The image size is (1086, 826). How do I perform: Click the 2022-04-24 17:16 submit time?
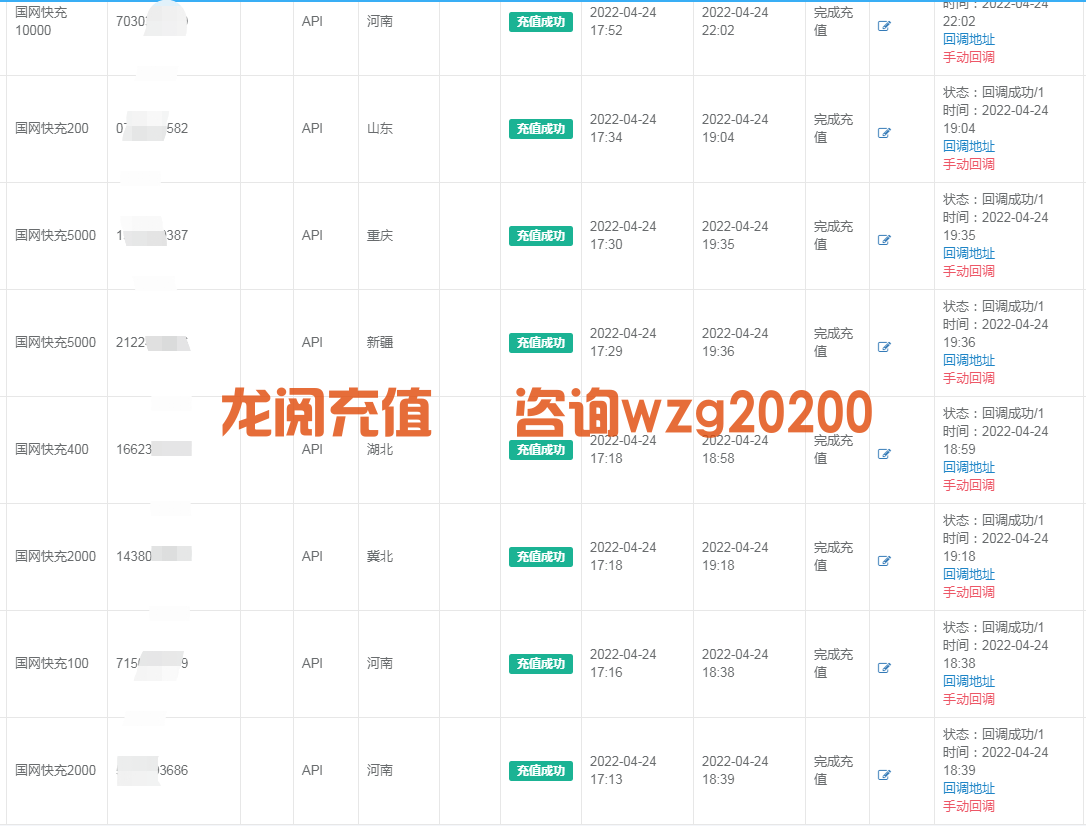tap(623, 663)
